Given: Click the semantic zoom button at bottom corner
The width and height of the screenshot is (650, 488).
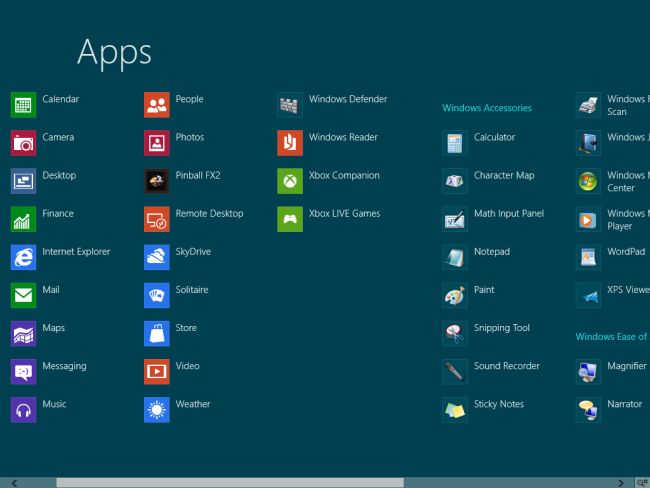Looking at the screenshot, I should tap(643, 483).
